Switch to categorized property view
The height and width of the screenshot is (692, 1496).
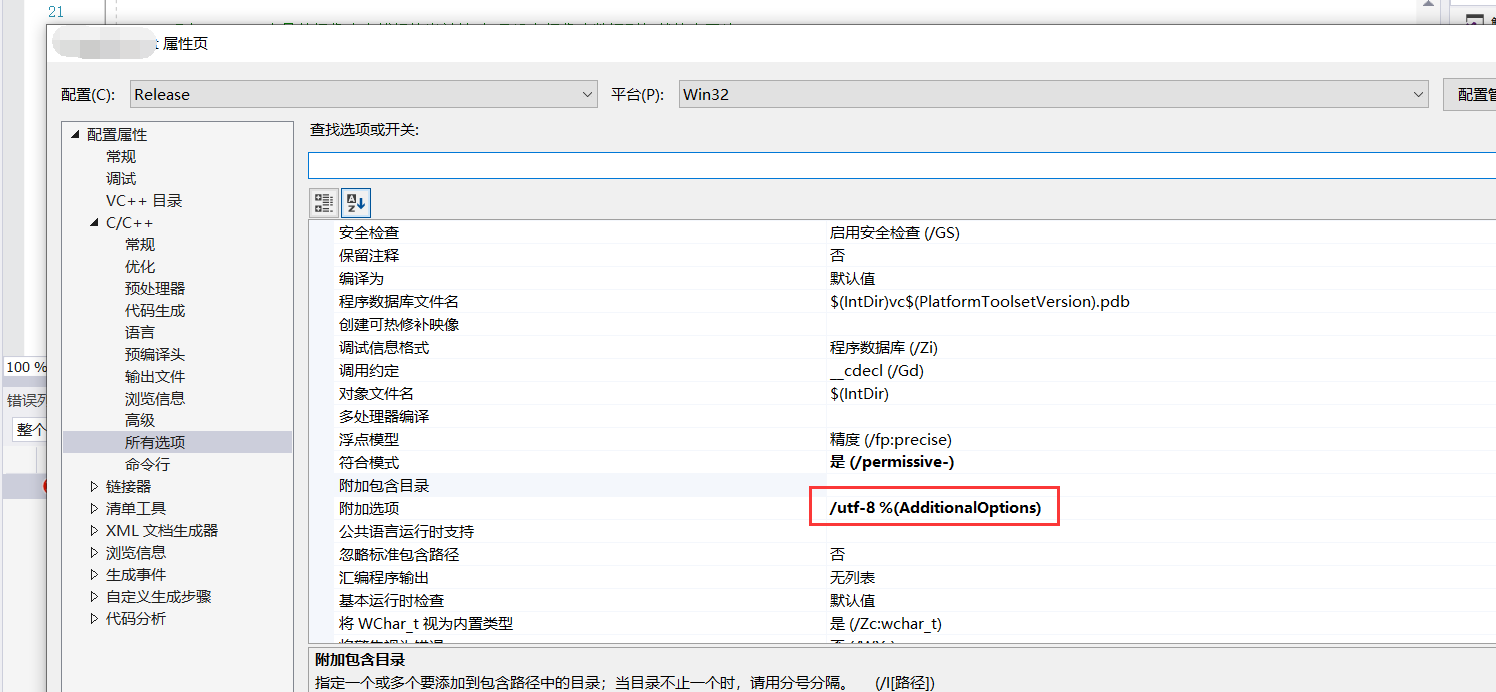click(324, 202)
